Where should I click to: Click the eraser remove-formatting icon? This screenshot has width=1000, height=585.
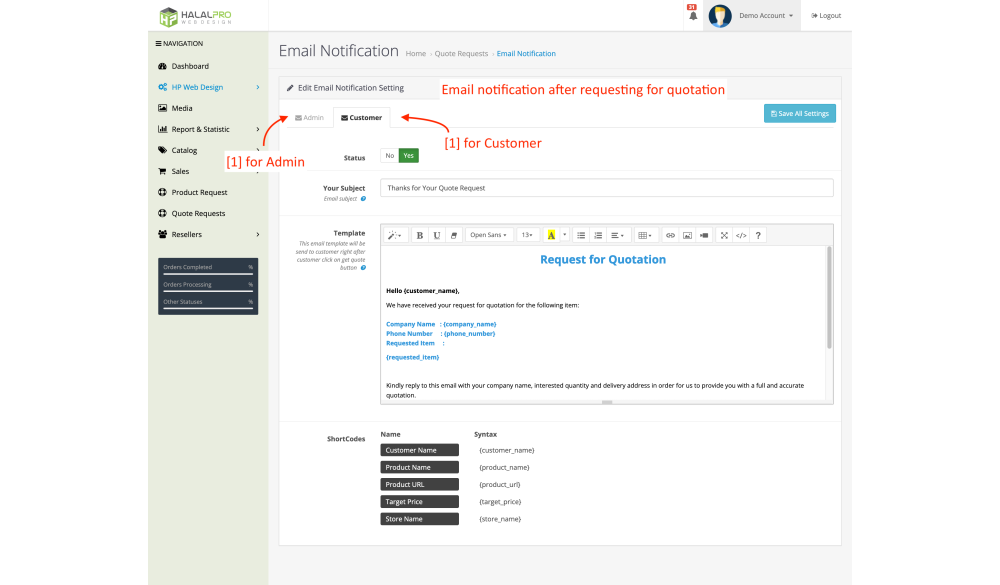[x=454, y=235]
